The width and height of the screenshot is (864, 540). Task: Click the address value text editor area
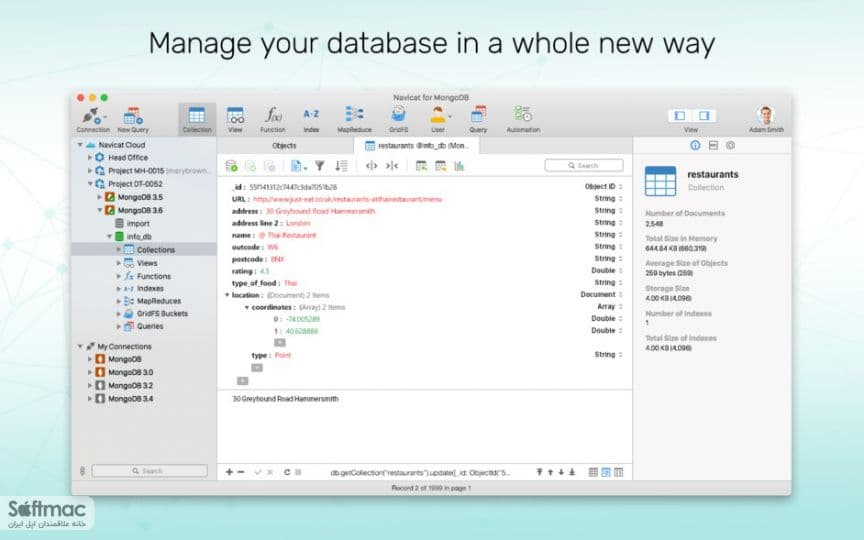tap(424, 427)
